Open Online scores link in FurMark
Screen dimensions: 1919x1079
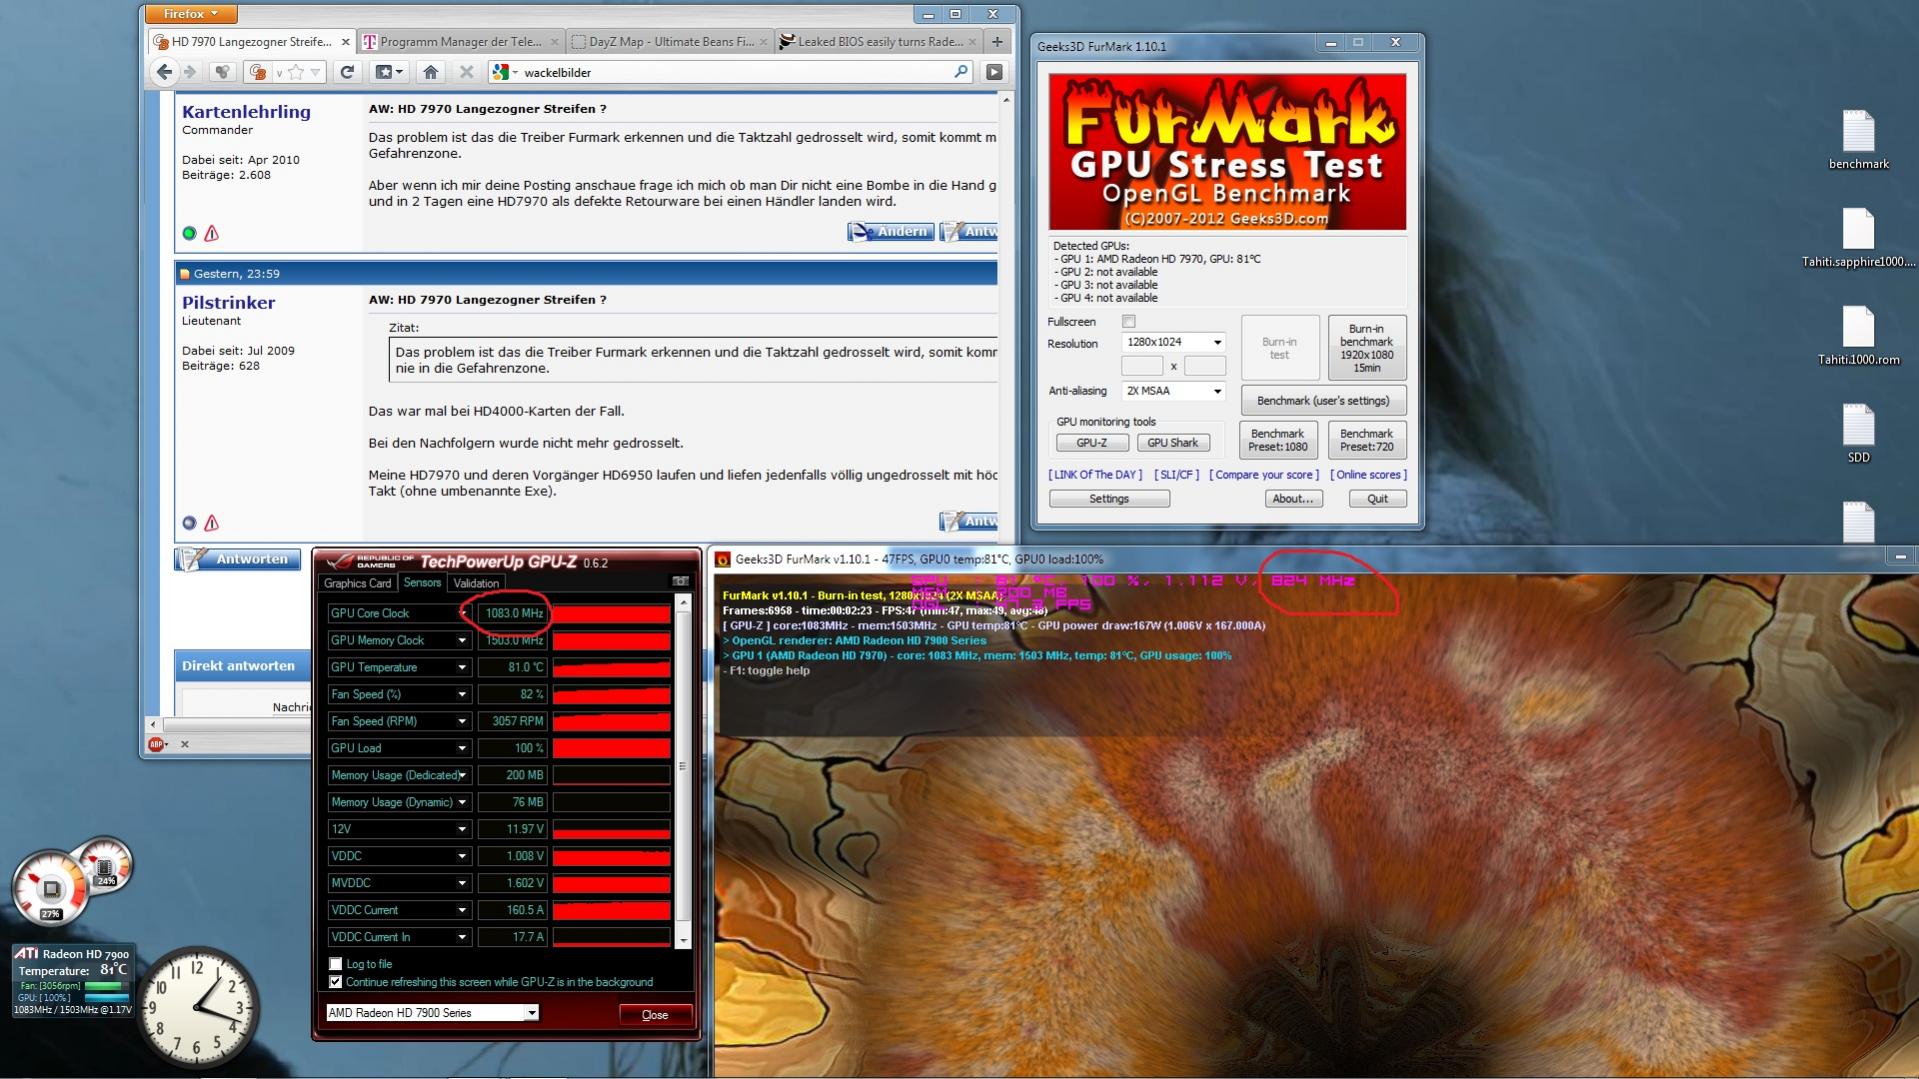click(x=1368, y=475)
